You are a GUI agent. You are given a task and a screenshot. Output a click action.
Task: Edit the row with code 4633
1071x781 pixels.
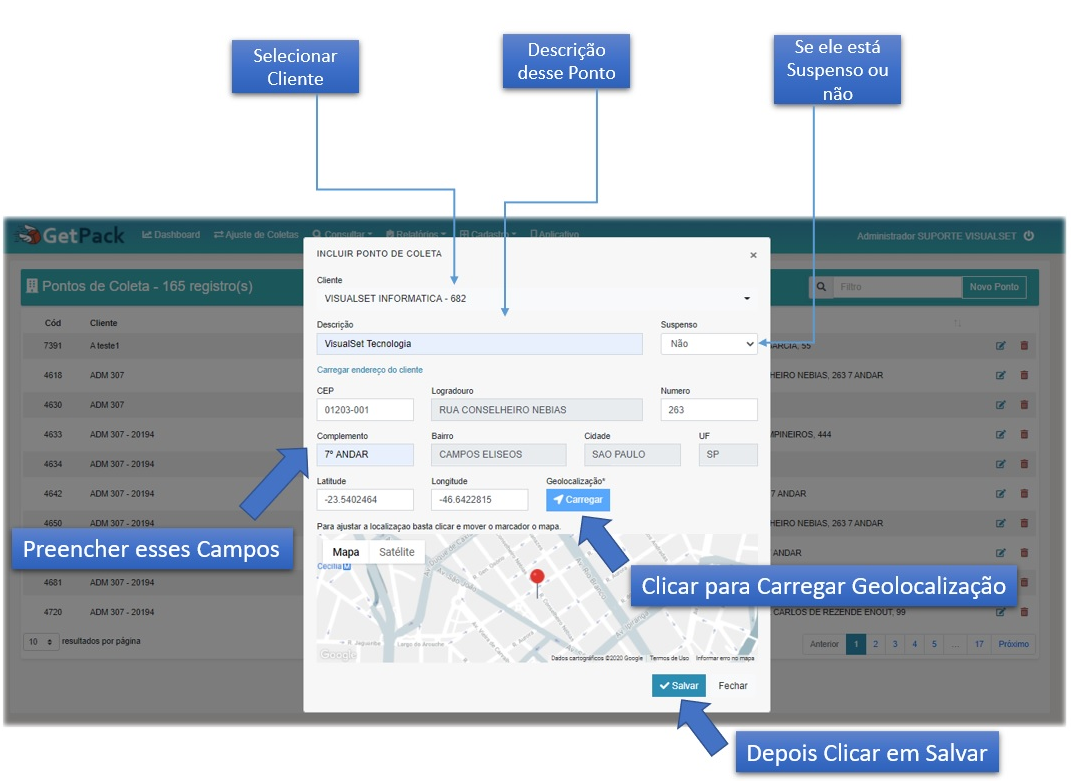coord(1001,435)
